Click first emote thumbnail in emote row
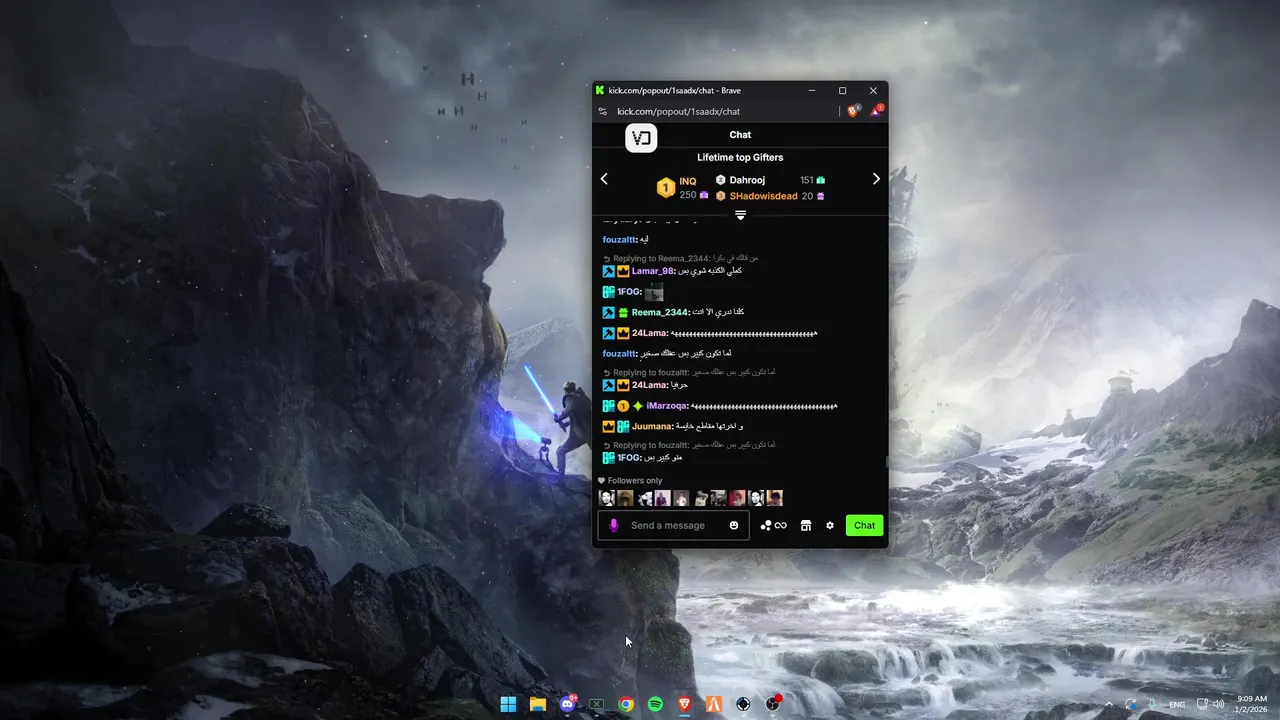This screenshot has width=1280, height=720. [x=606, y=498]
